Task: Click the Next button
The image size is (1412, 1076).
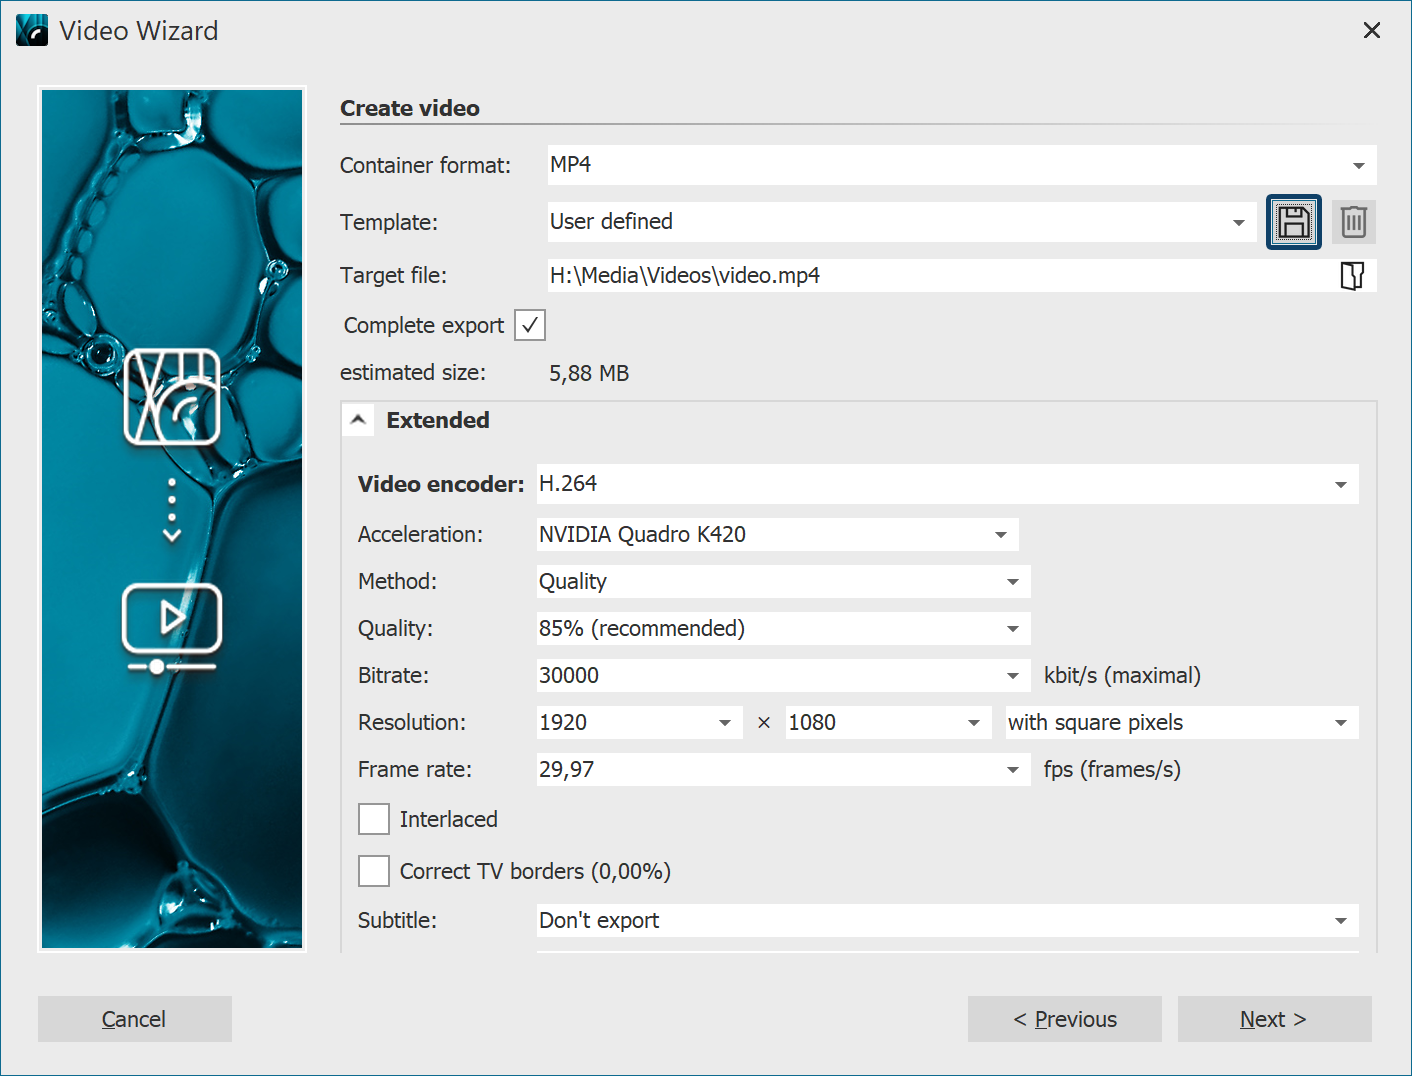Action: coord(1273,1019)
